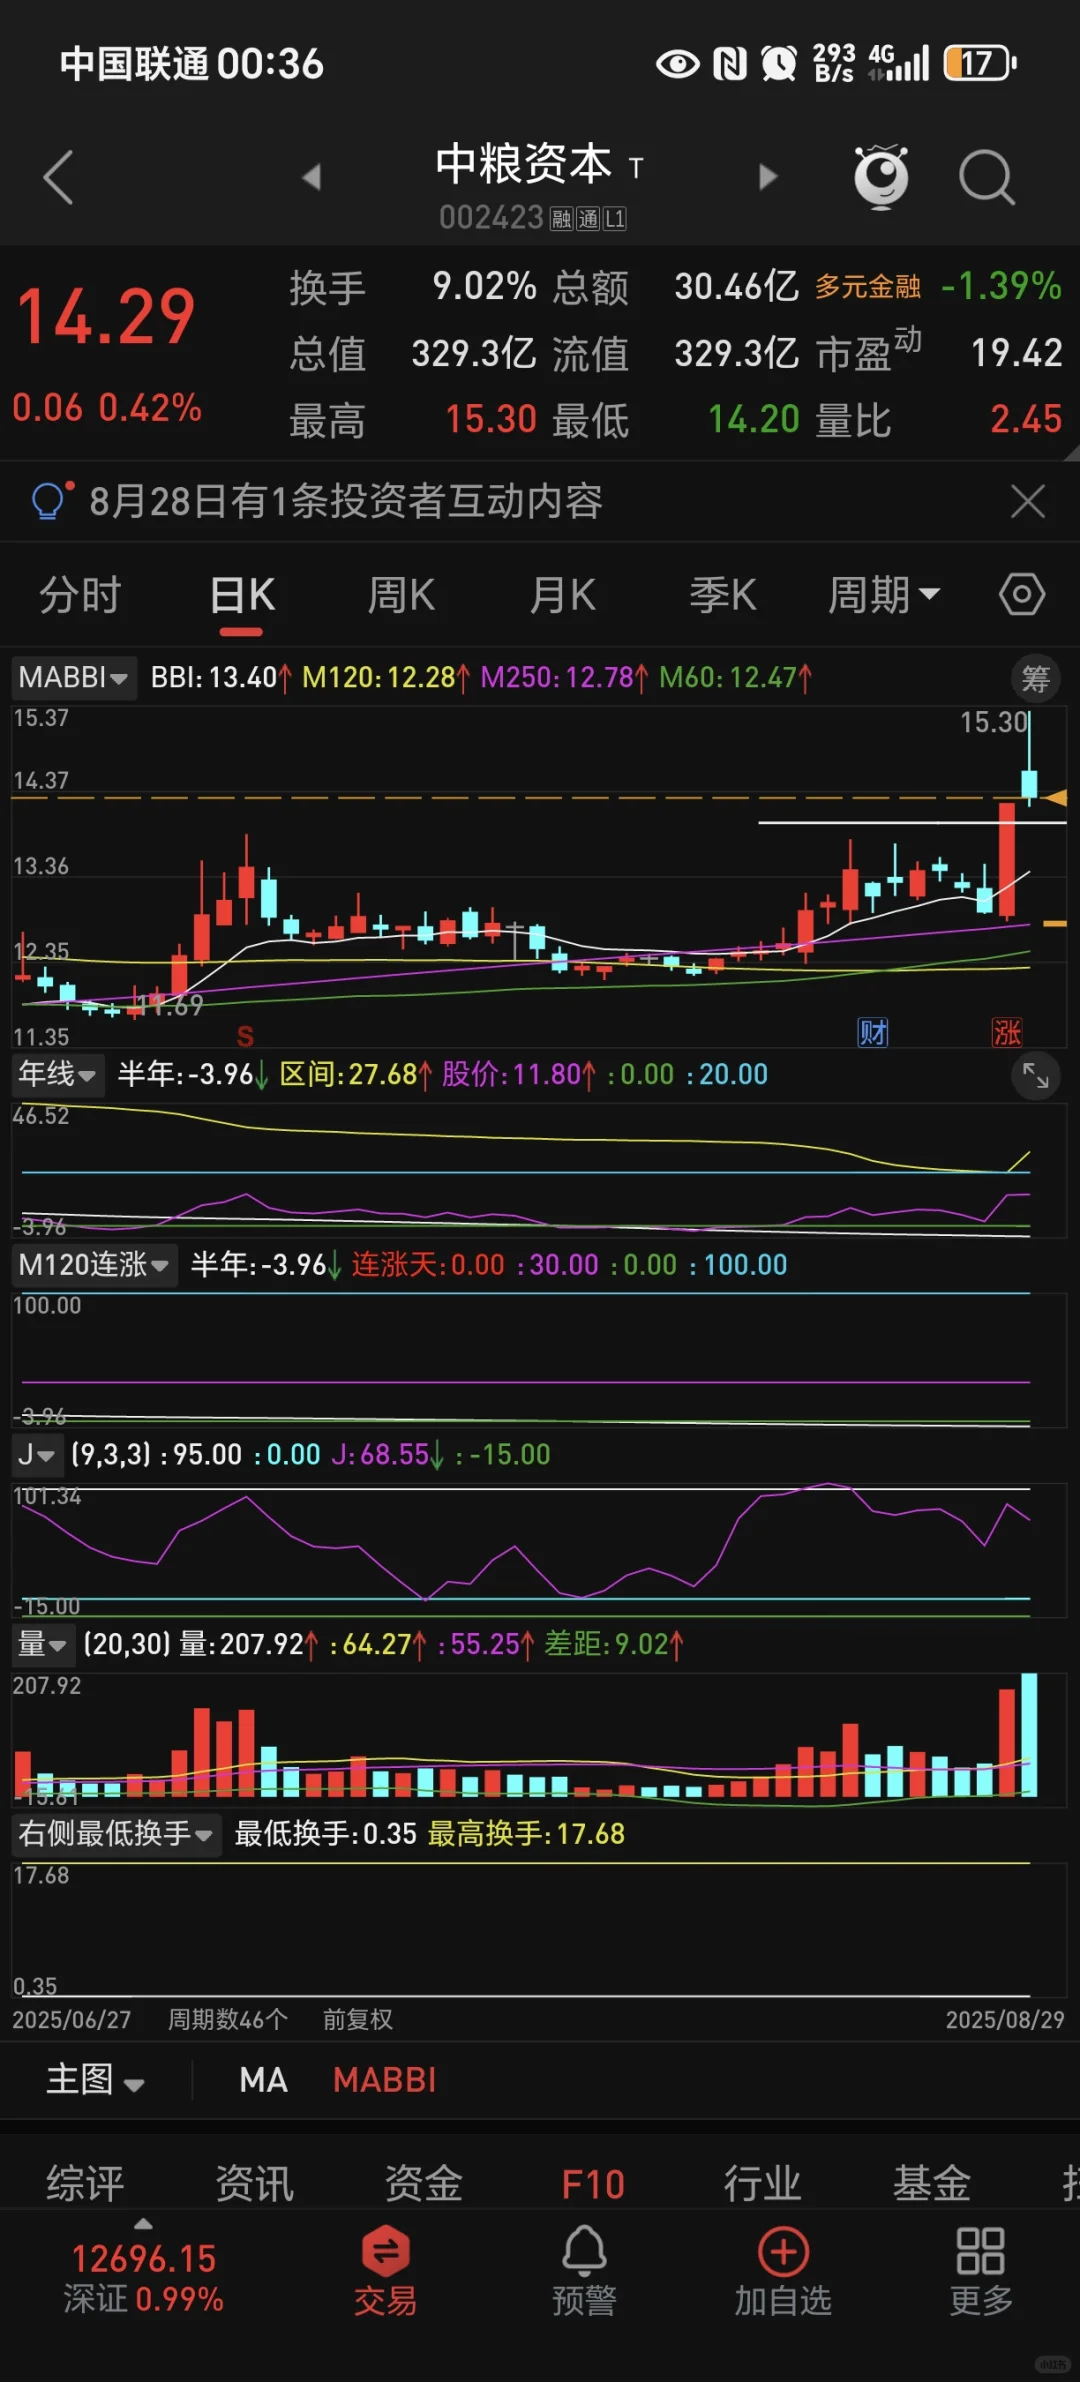Dismiss the investor interaction notice
Screen dimensions: 1080x2382
[x=1028, y=501]
